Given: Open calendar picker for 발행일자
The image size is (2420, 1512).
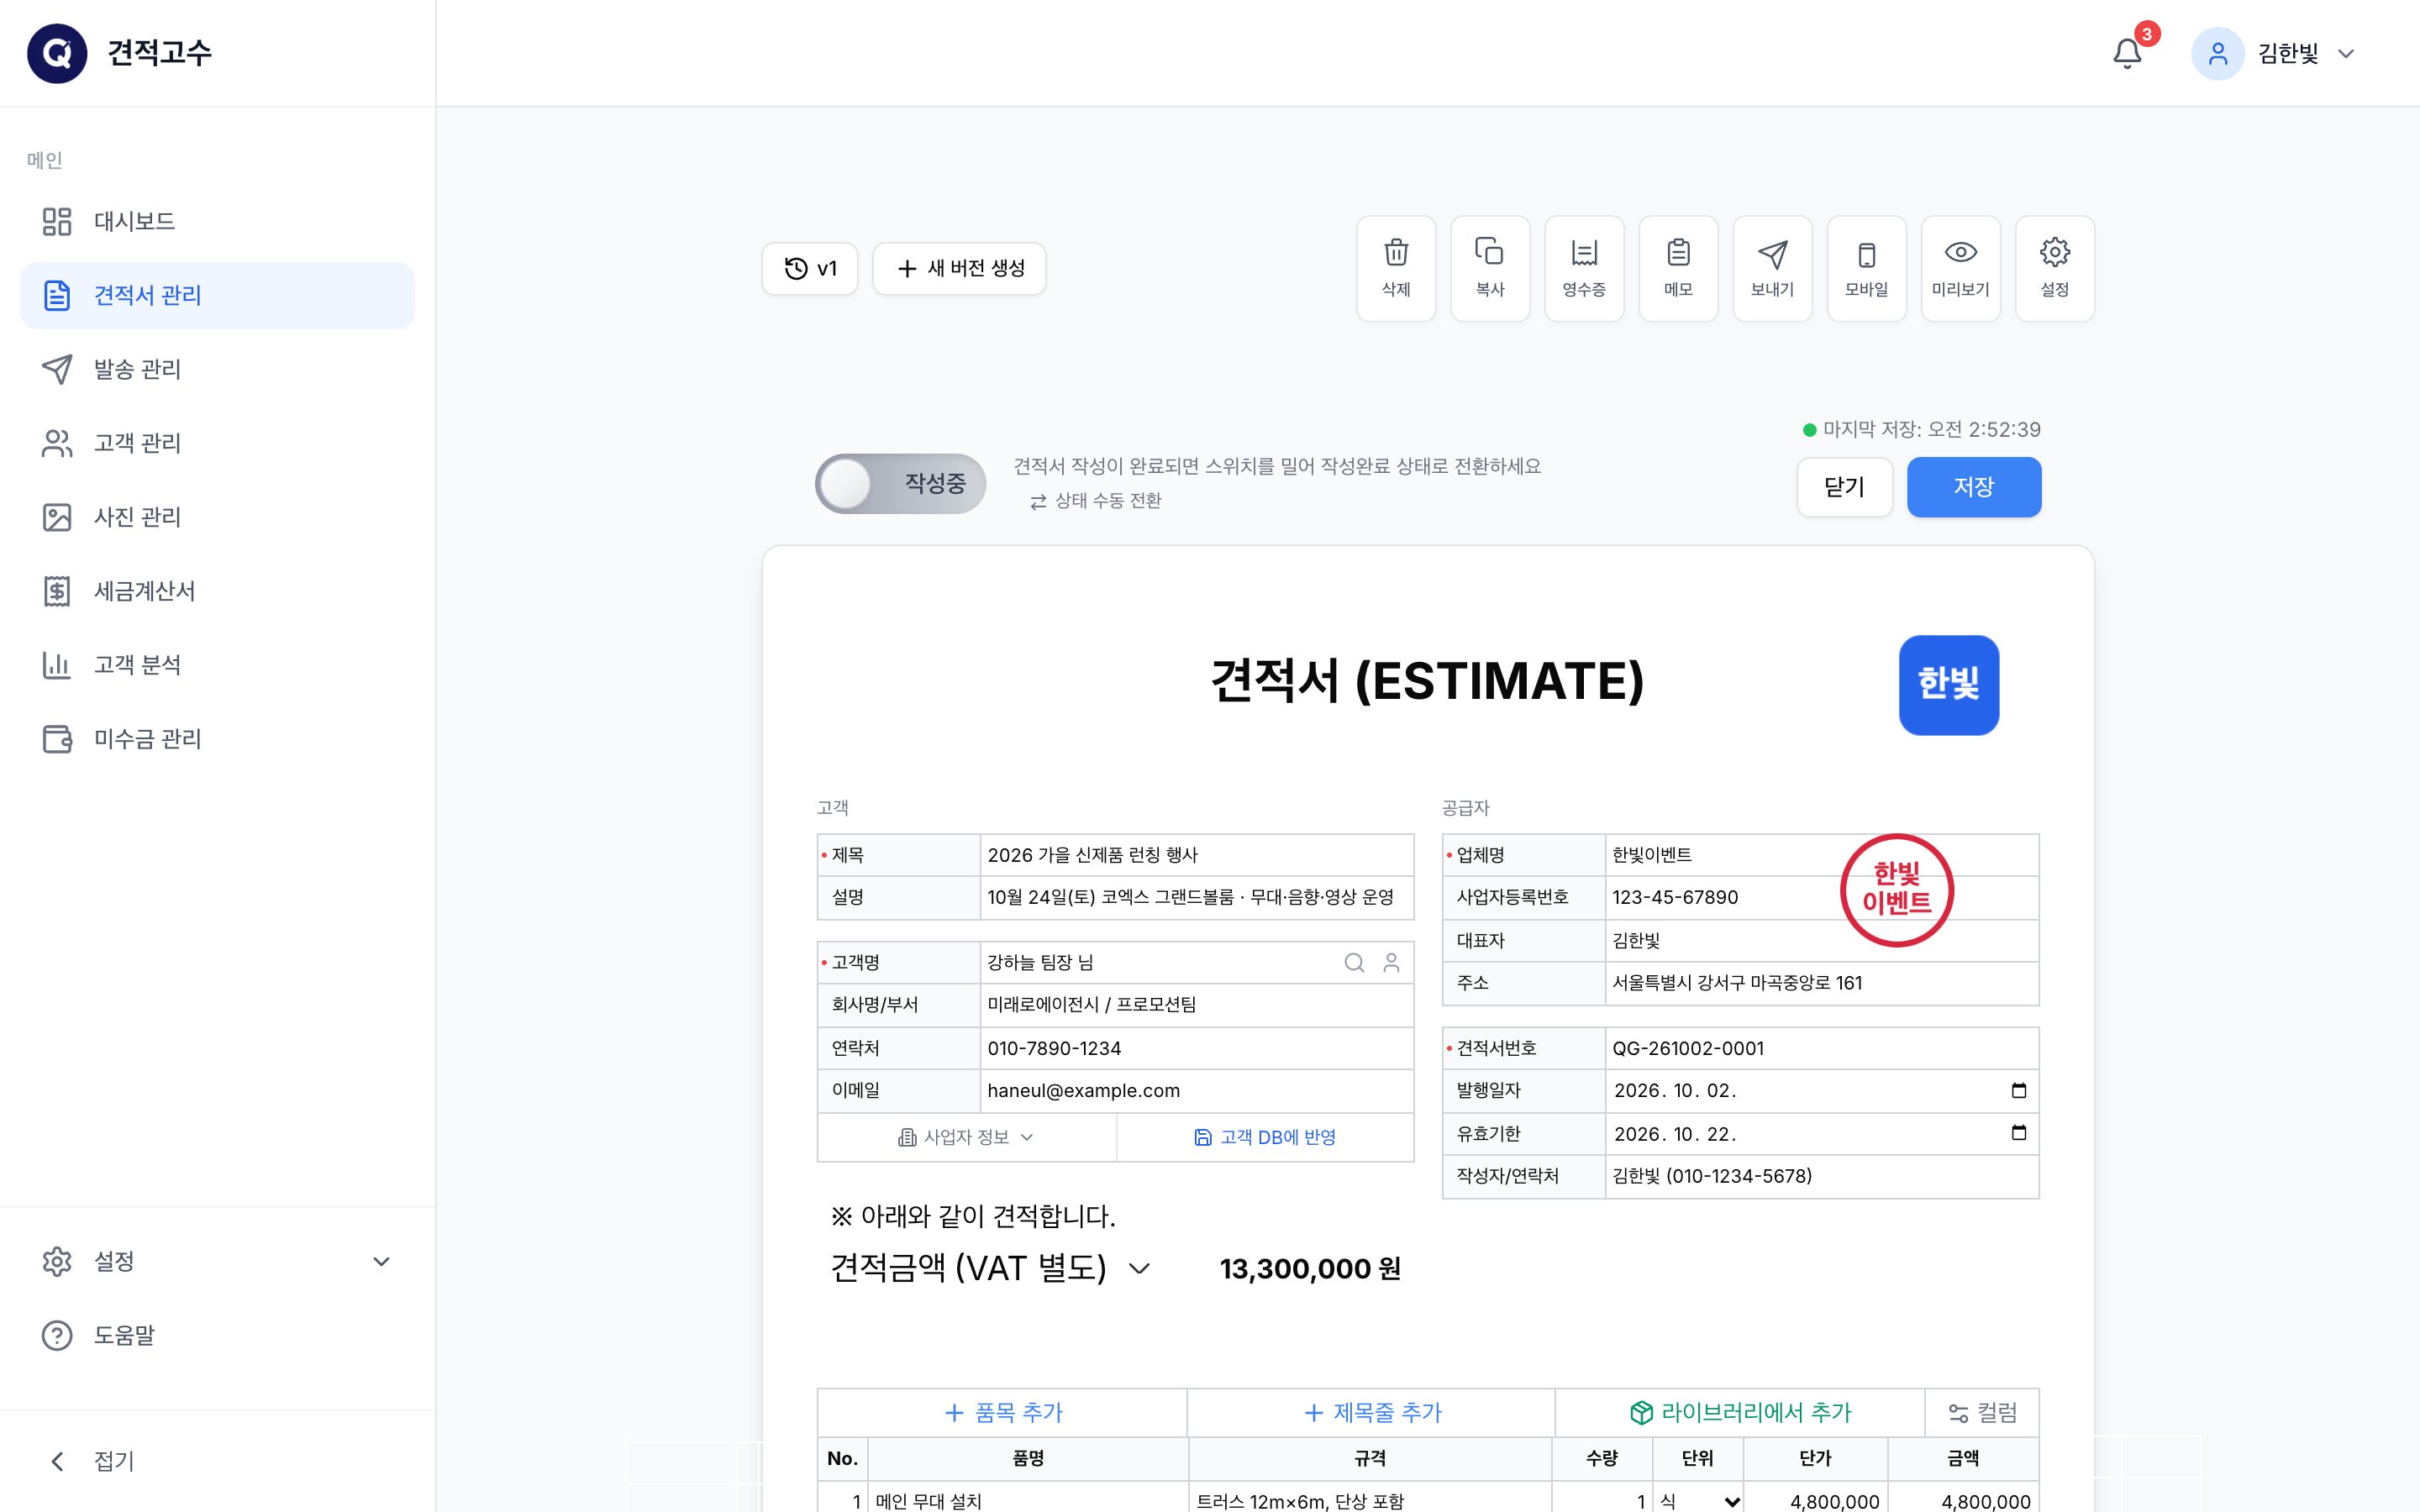Looking at the screenshot, I should (x=2018, y=1090).
